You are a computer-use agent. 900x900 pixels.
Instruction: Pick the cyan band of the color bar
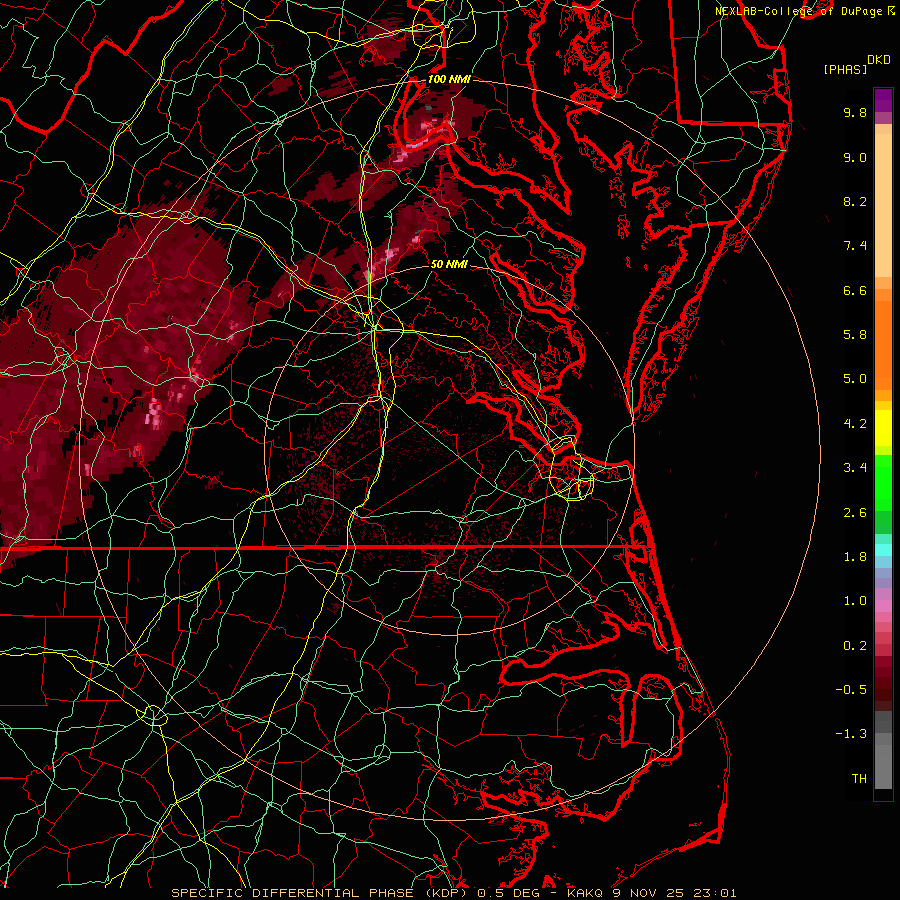tap(883, 550)
